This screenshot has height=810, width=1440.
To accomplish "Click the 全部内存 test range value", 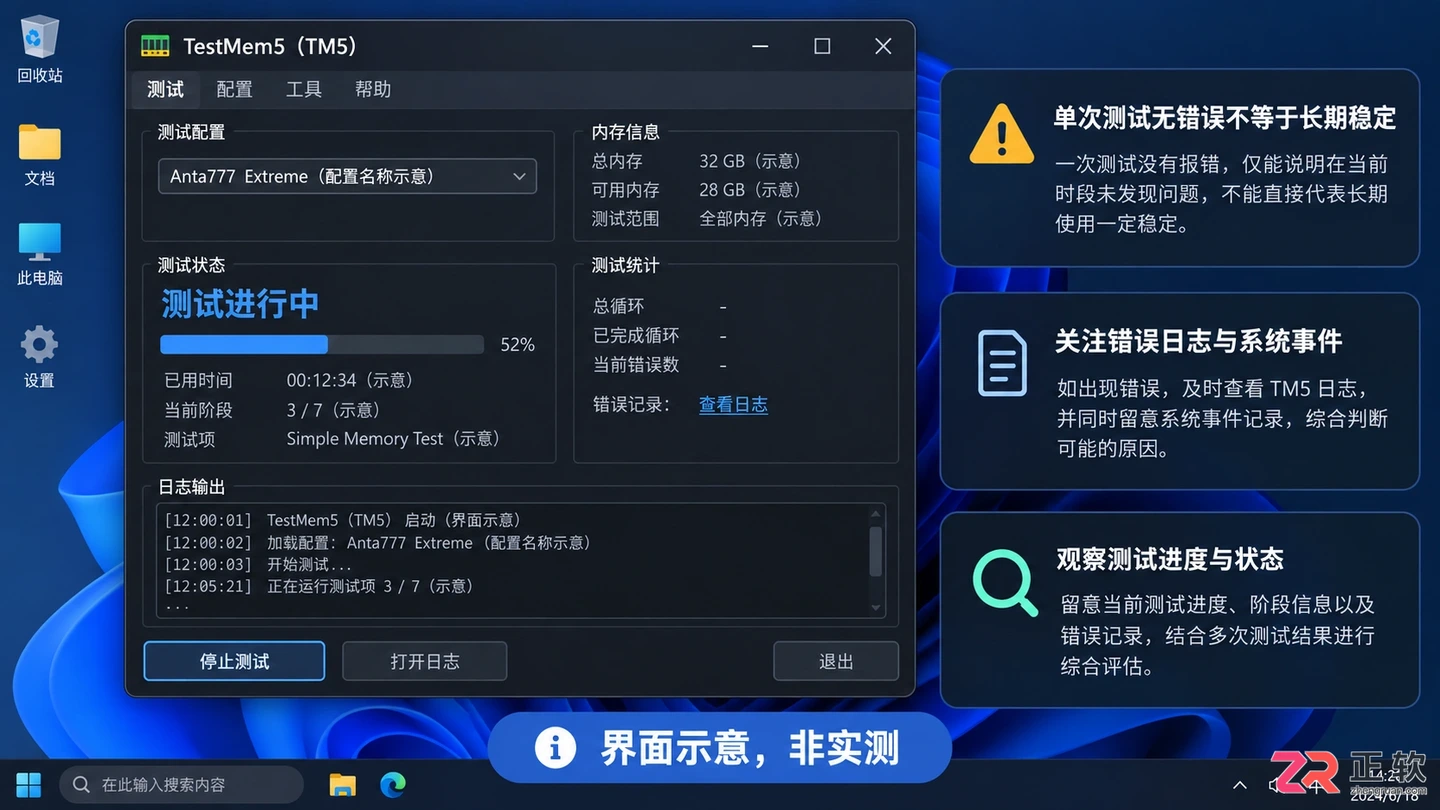I will pyautogui.click(x=761, y=218).
